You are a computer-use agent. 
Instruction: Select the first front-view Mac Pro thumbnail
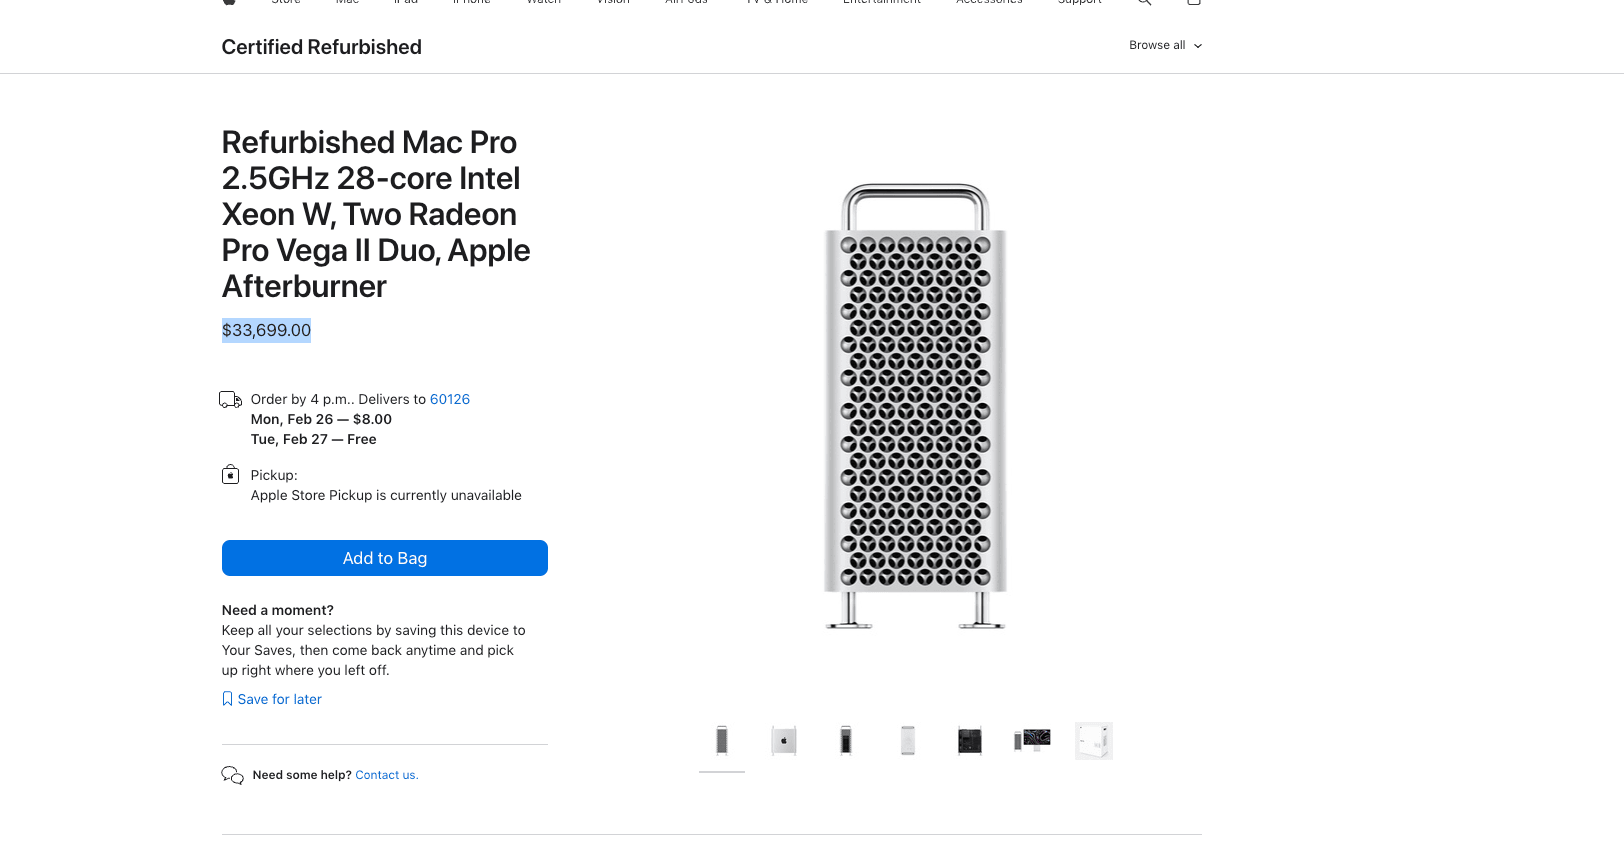pyautogui.click(x=722, y=740)
